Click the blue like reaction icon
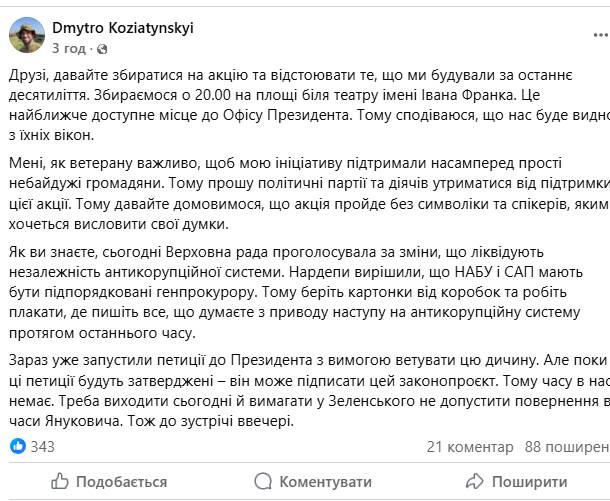 click(x=18, y=446)
